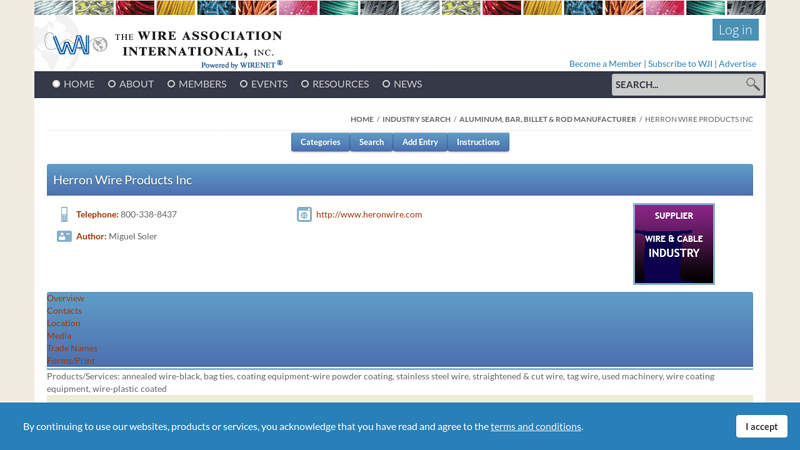The width and height of the screenshot is (800, 450).
Task: Open the EVENTS navigation menu
Action: [264, 84]
